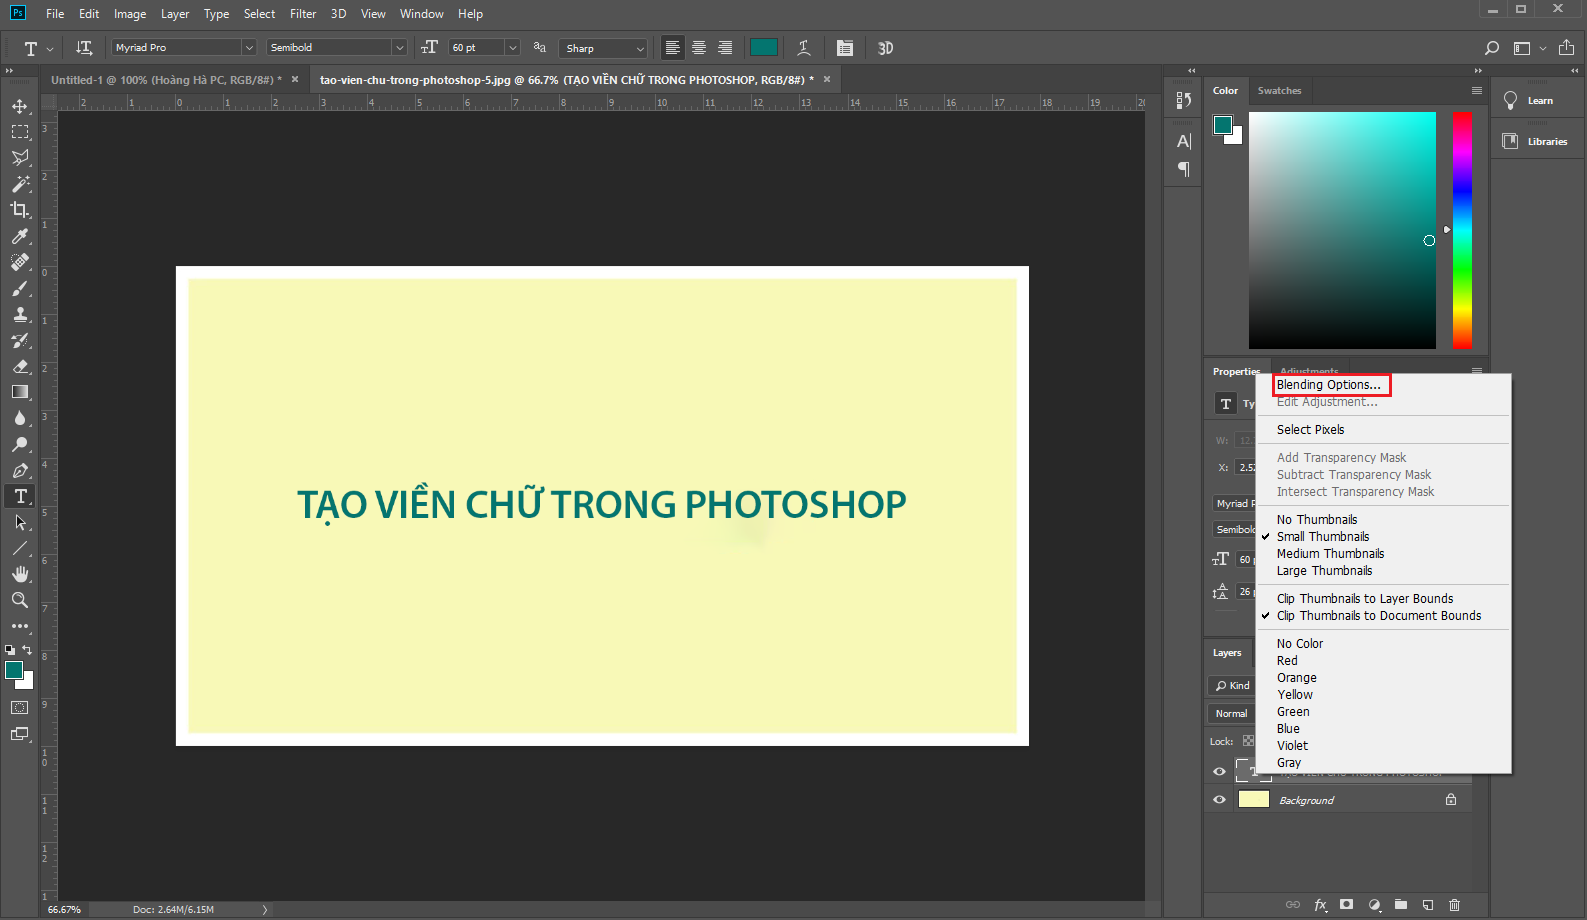Click the 3D button in options bar

pos(885,48)
